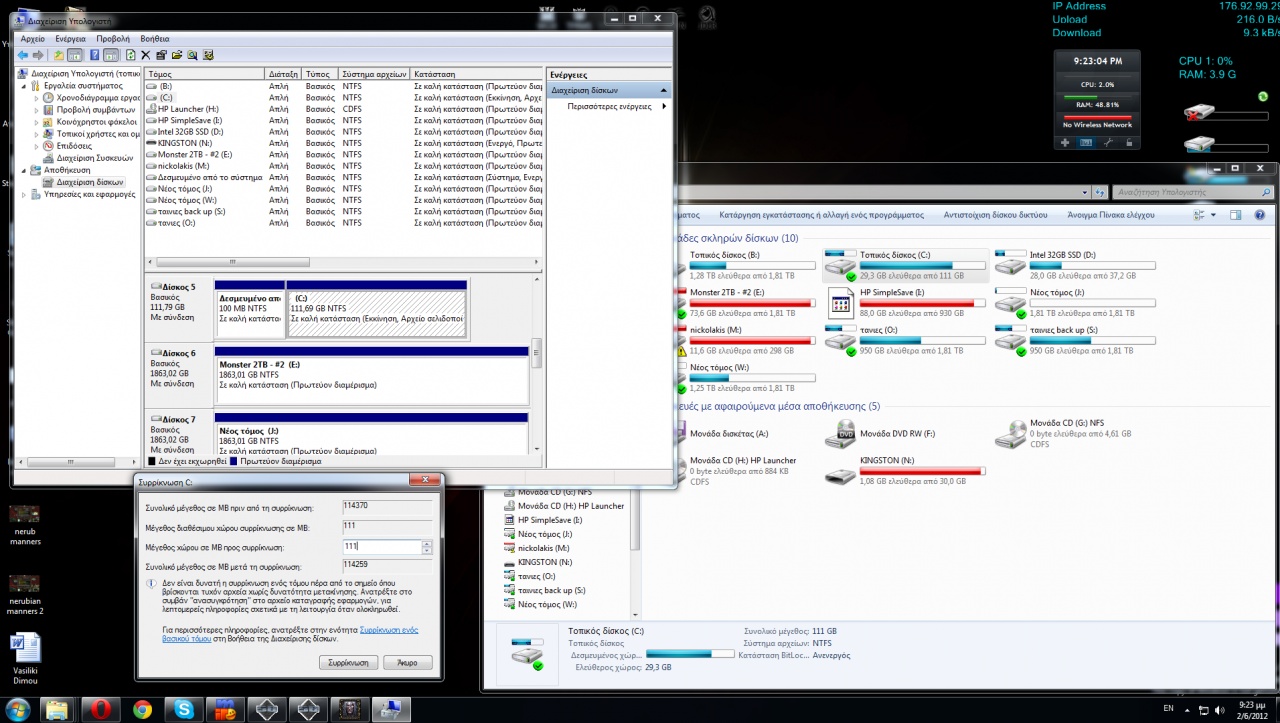Open the Προβολή menu

tap(113, 39)
